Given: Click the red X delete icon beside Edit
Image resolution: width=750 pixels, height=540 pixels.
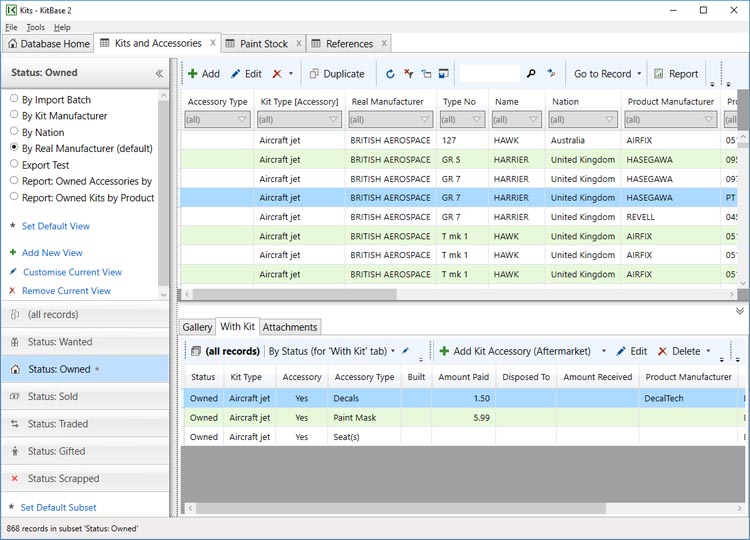Looking at the screenshot, I should (x=277, y=74).
